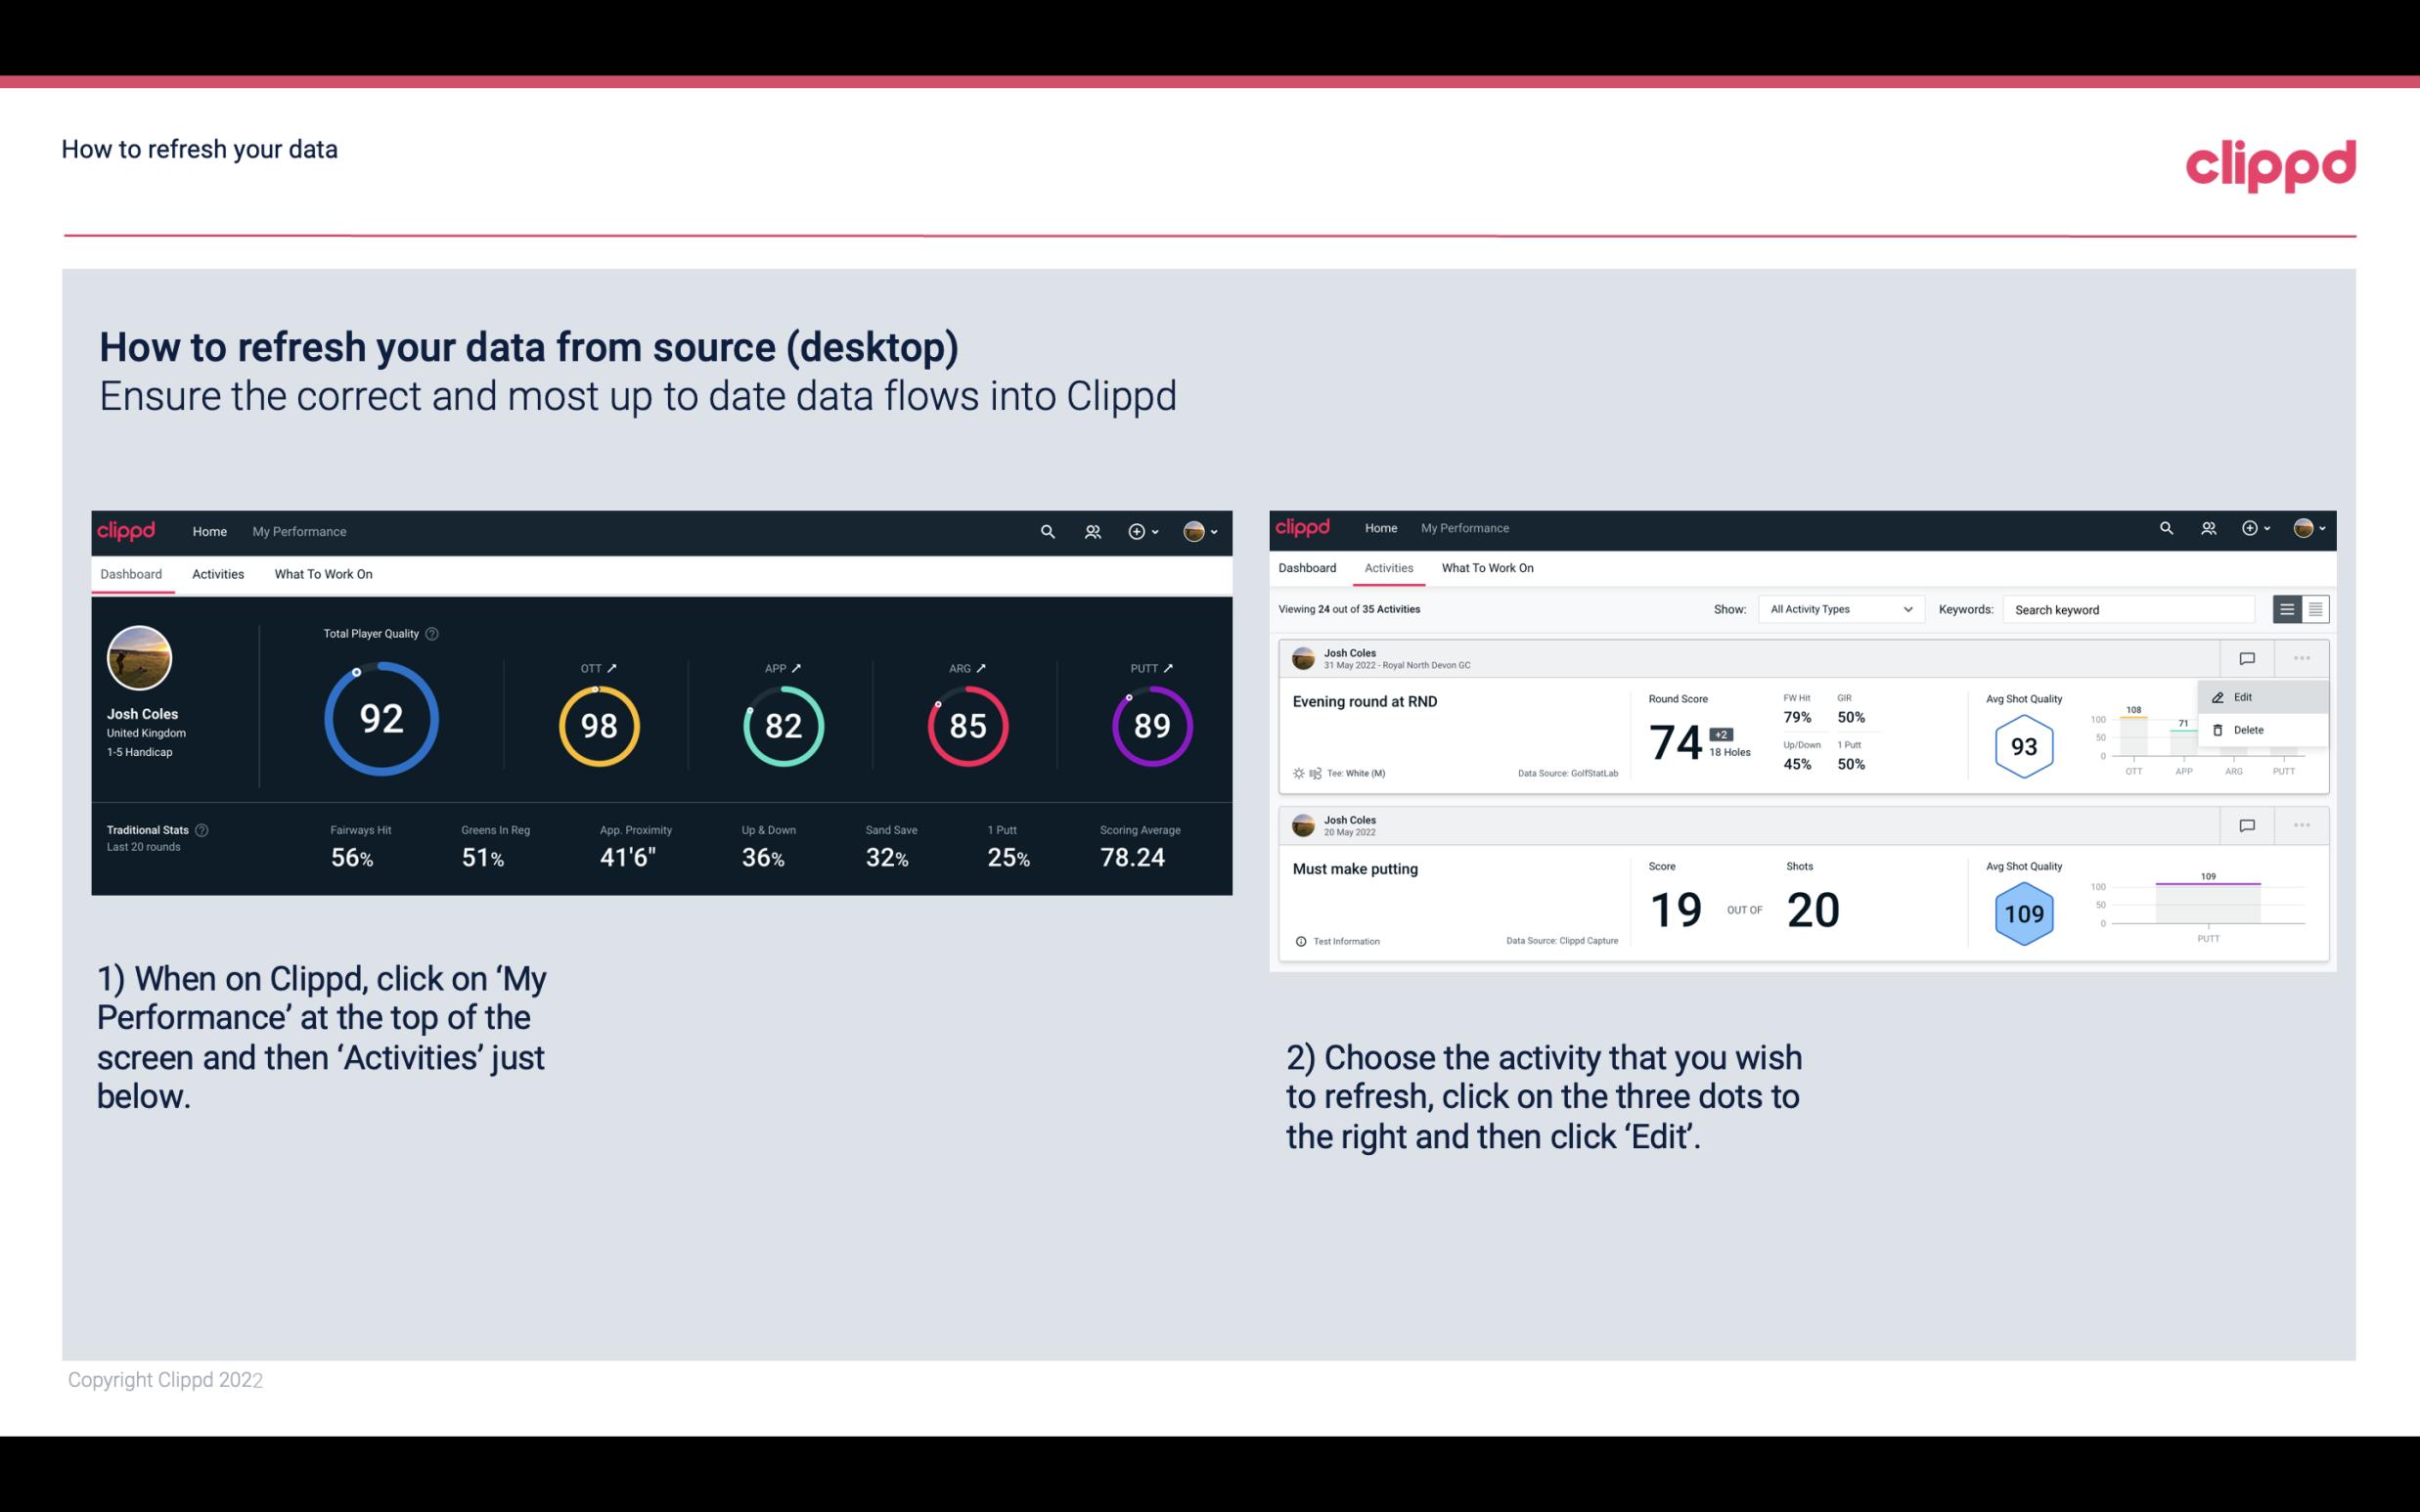The image size is (2420, 1512).
Task: Switch to the What To Work On tab
Action: [x=324, y=571]
